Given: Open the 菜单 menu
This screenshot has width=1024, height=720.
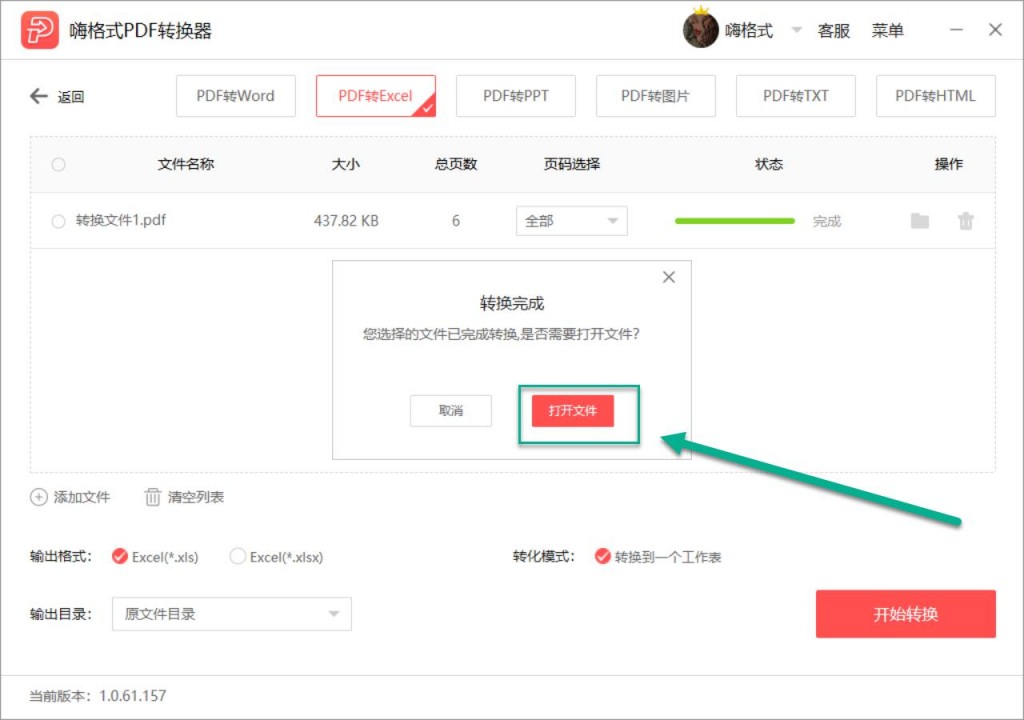Looking at the screenshot, I should click(888, 31).
